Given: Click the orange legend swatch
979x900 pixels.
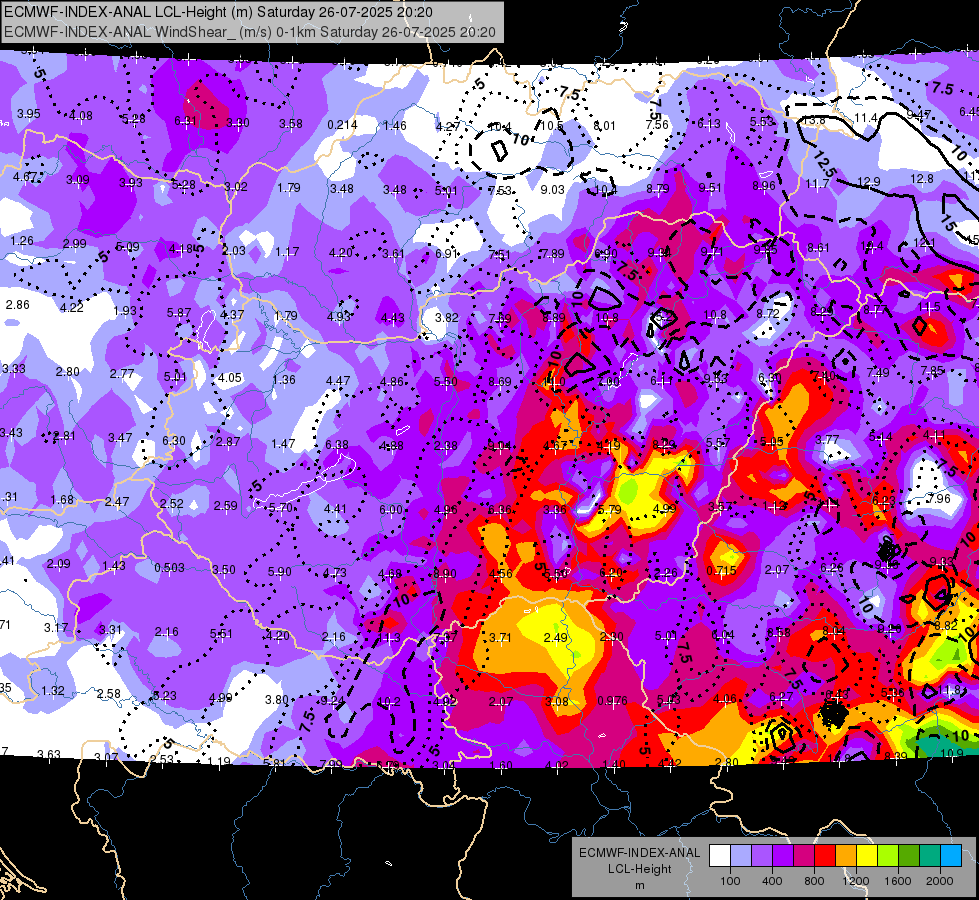Looking at the screenshot, I should click(846, 856).
